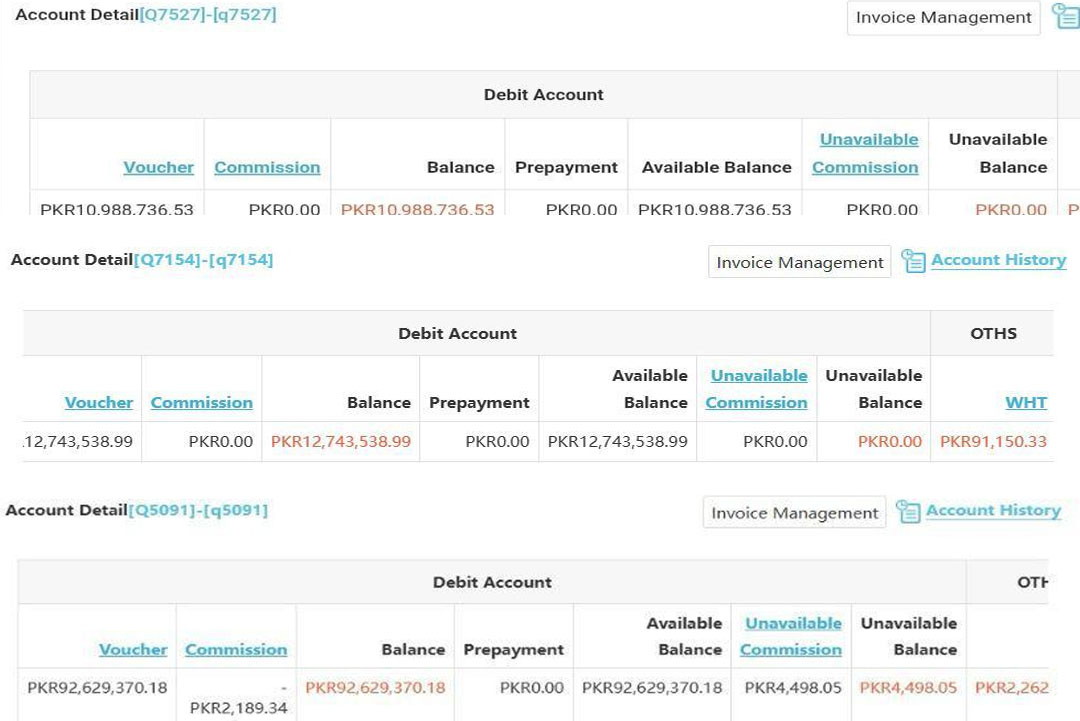1080x721 pixels.
Task: Click Invoice Management button for account Q5091
Action: click(x=794, y=513)
